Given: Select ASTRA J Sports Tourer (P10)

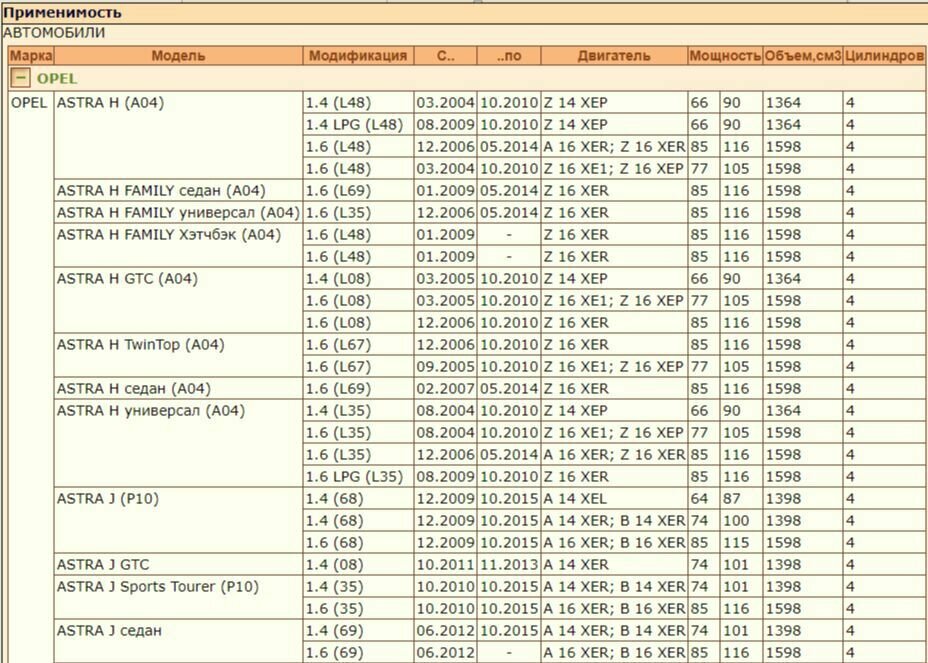Looking at the screenshot, I should (x=178, y=598).
